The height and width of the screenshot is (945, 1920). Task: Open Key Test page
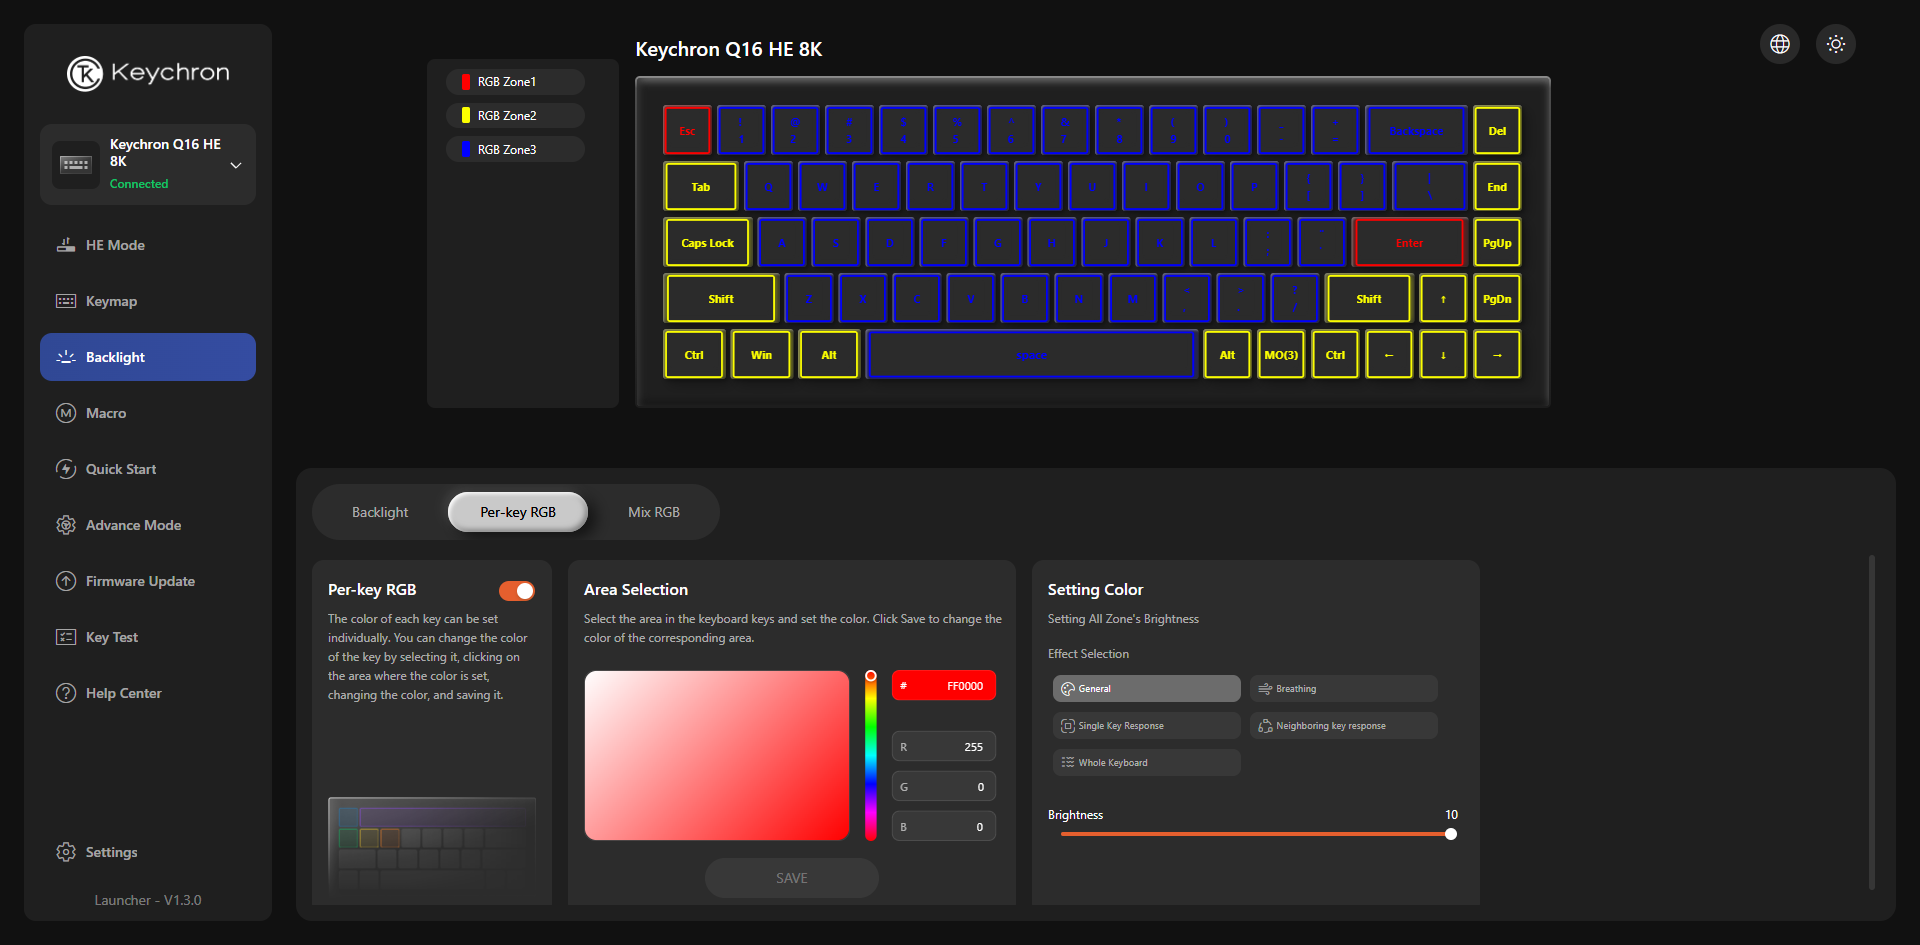tap(112, 637)
